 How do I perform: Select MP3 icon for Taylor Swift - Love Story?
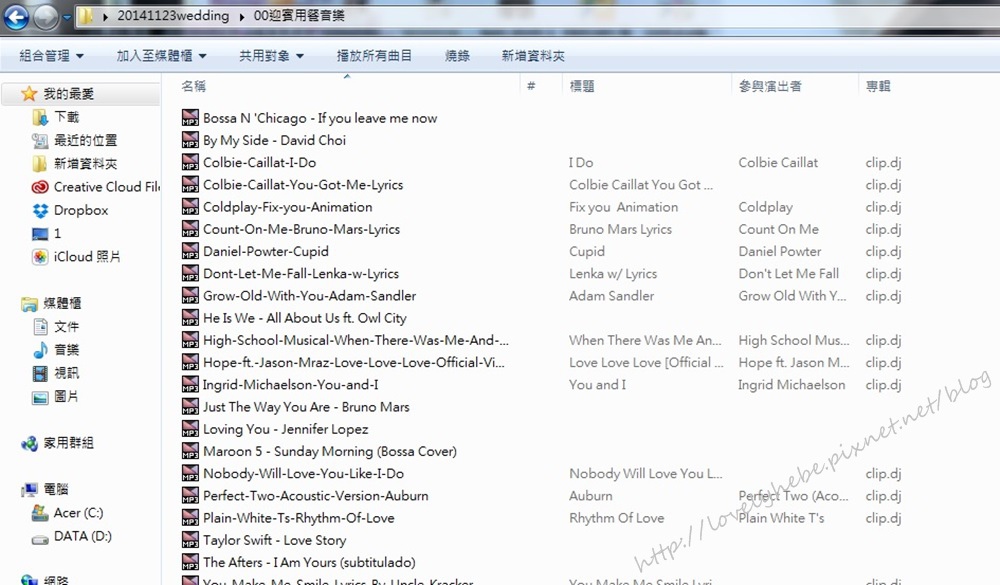(190, 540)
